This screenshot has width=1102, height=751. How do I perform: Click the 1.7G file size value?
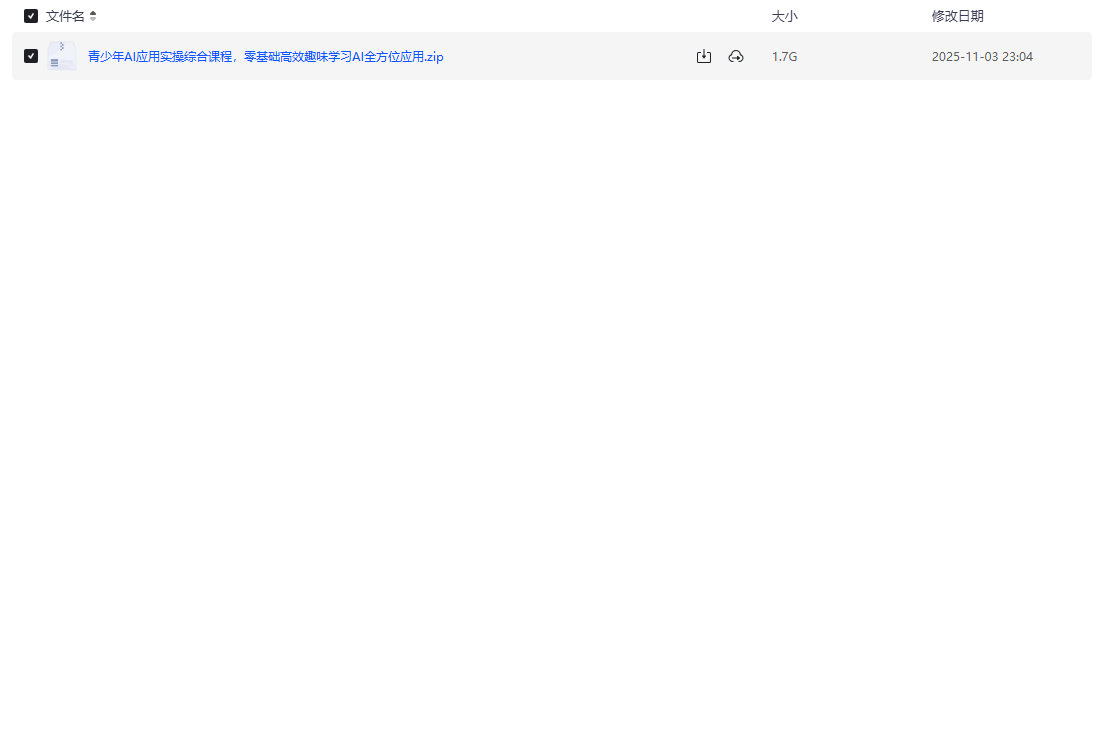click(784, 57)
